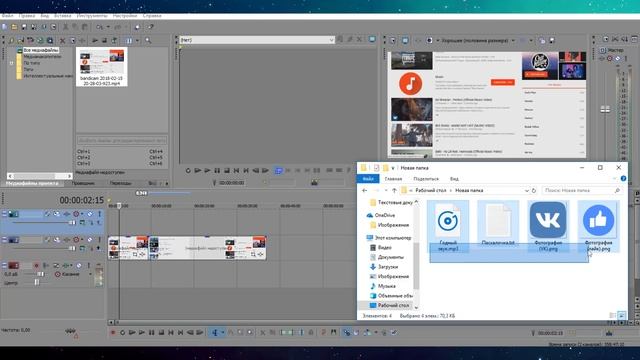Solo video track 1

pos(99,214)
